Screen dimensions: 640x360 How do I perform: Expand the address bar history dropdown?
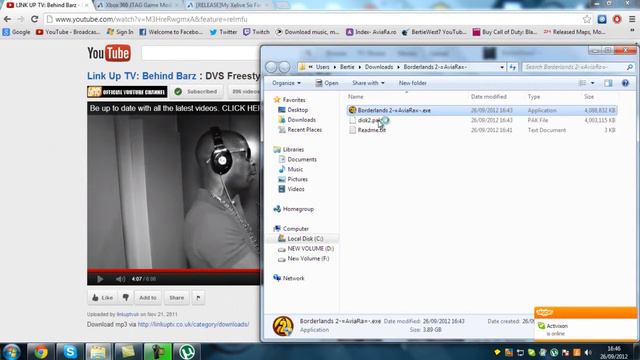pyautogui.click(x=502, y=67)
